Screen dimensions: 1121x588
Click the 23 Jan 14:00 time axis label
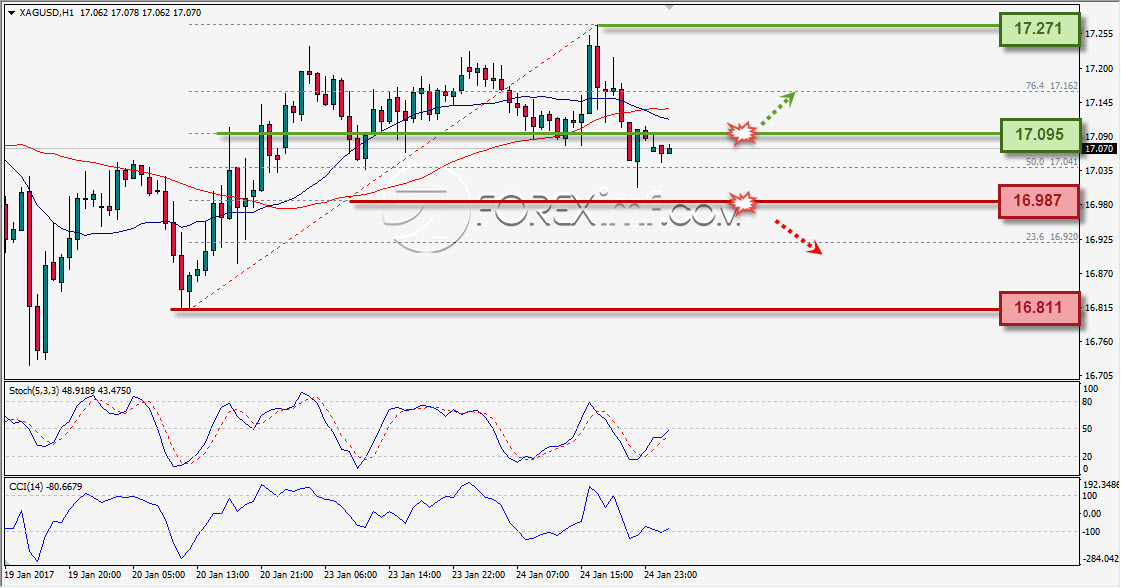415,574
